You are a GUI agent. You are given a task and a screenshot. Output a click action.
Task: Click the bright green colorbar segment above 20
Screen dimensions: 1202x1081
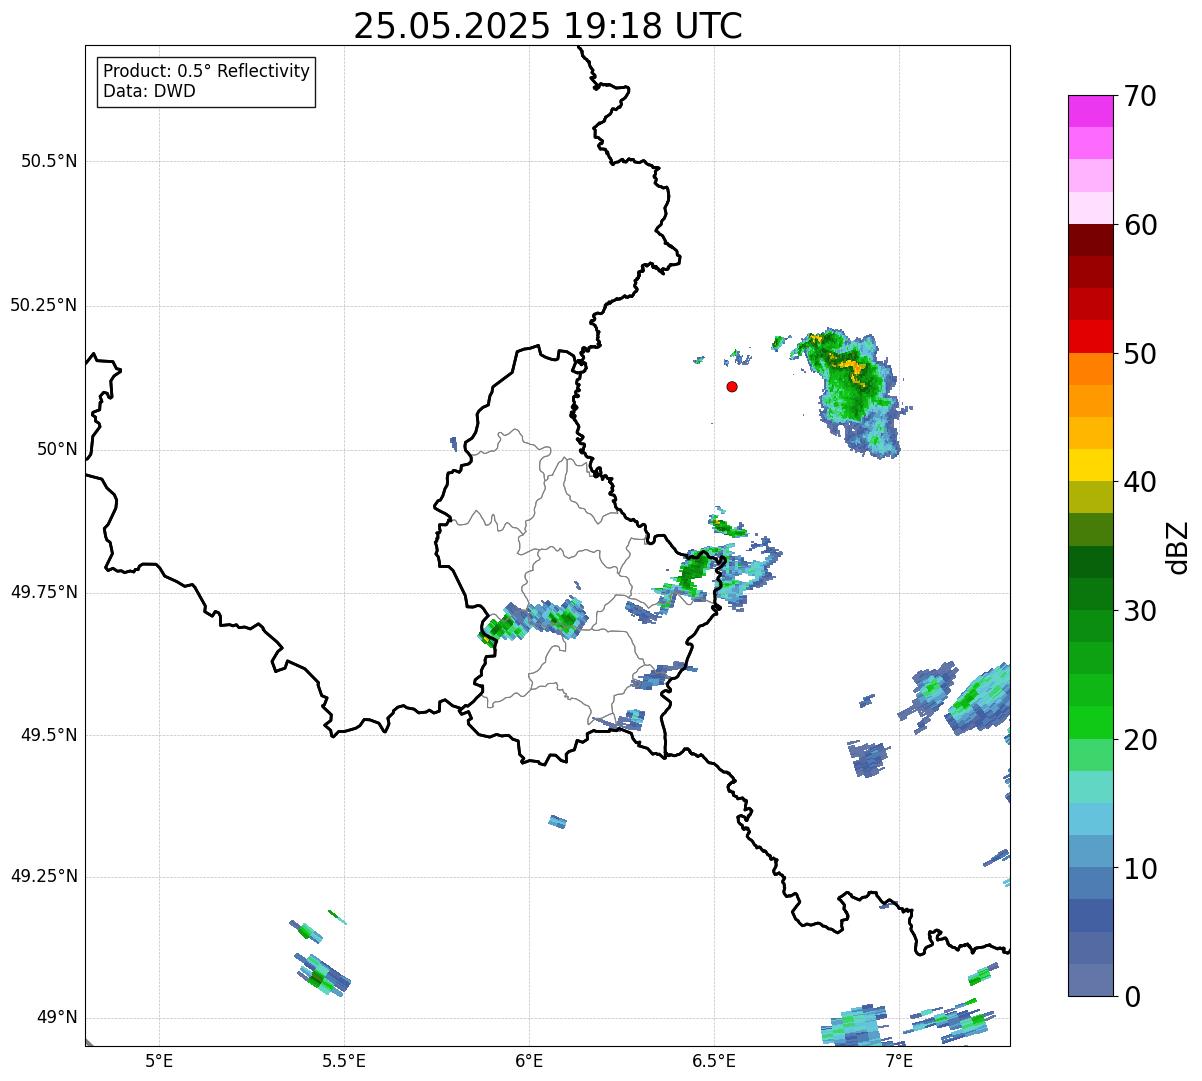click(1090, 722)
